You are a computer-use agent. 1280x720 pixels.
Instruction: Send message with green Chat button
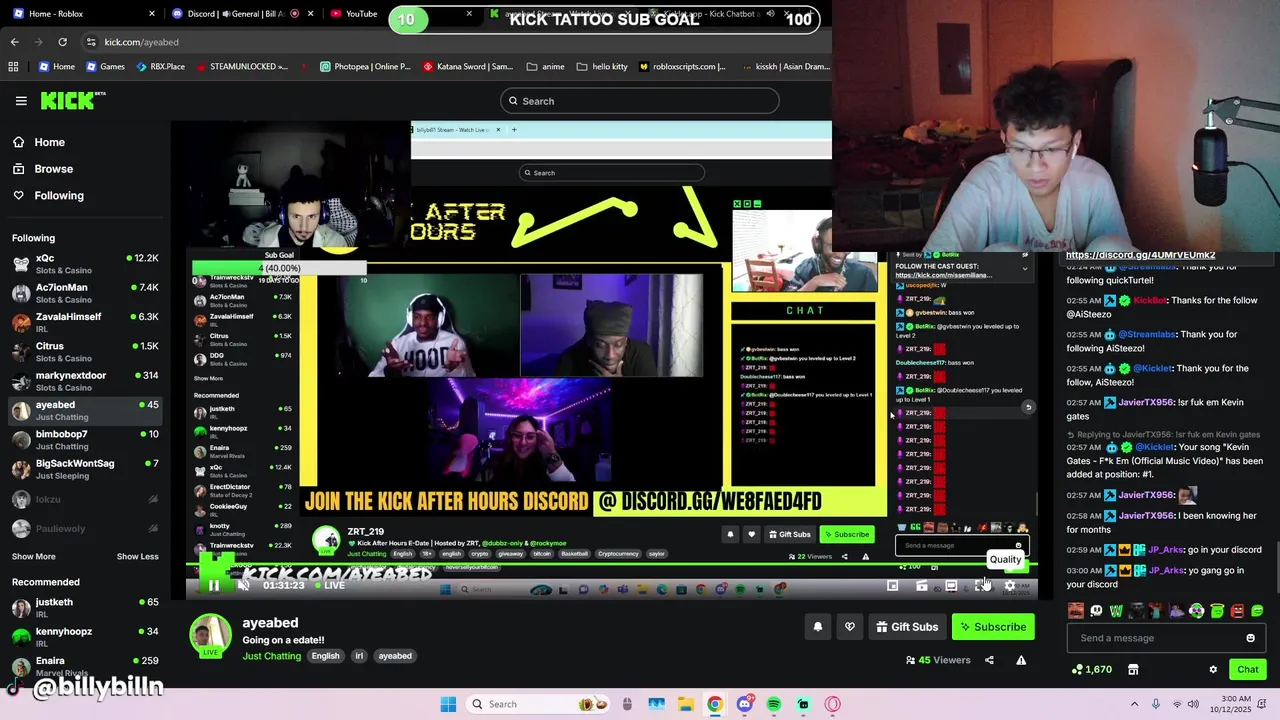[x=1247, y=669]
